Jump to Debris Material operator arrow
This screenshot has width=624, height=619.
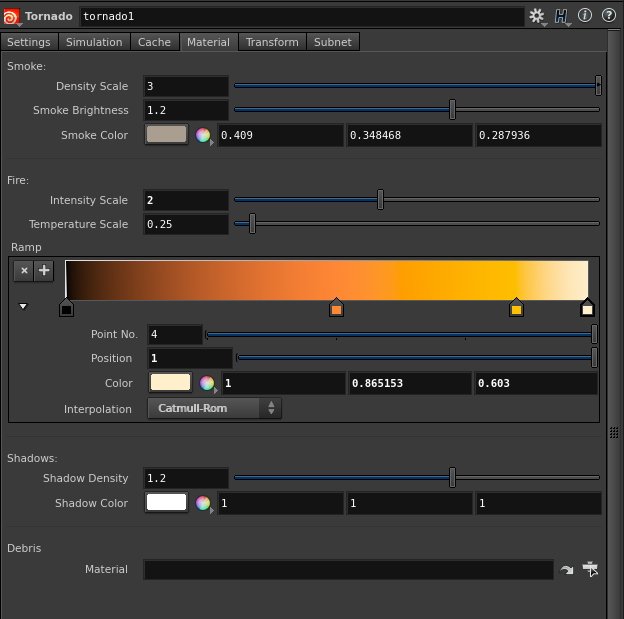pos(567,570)
